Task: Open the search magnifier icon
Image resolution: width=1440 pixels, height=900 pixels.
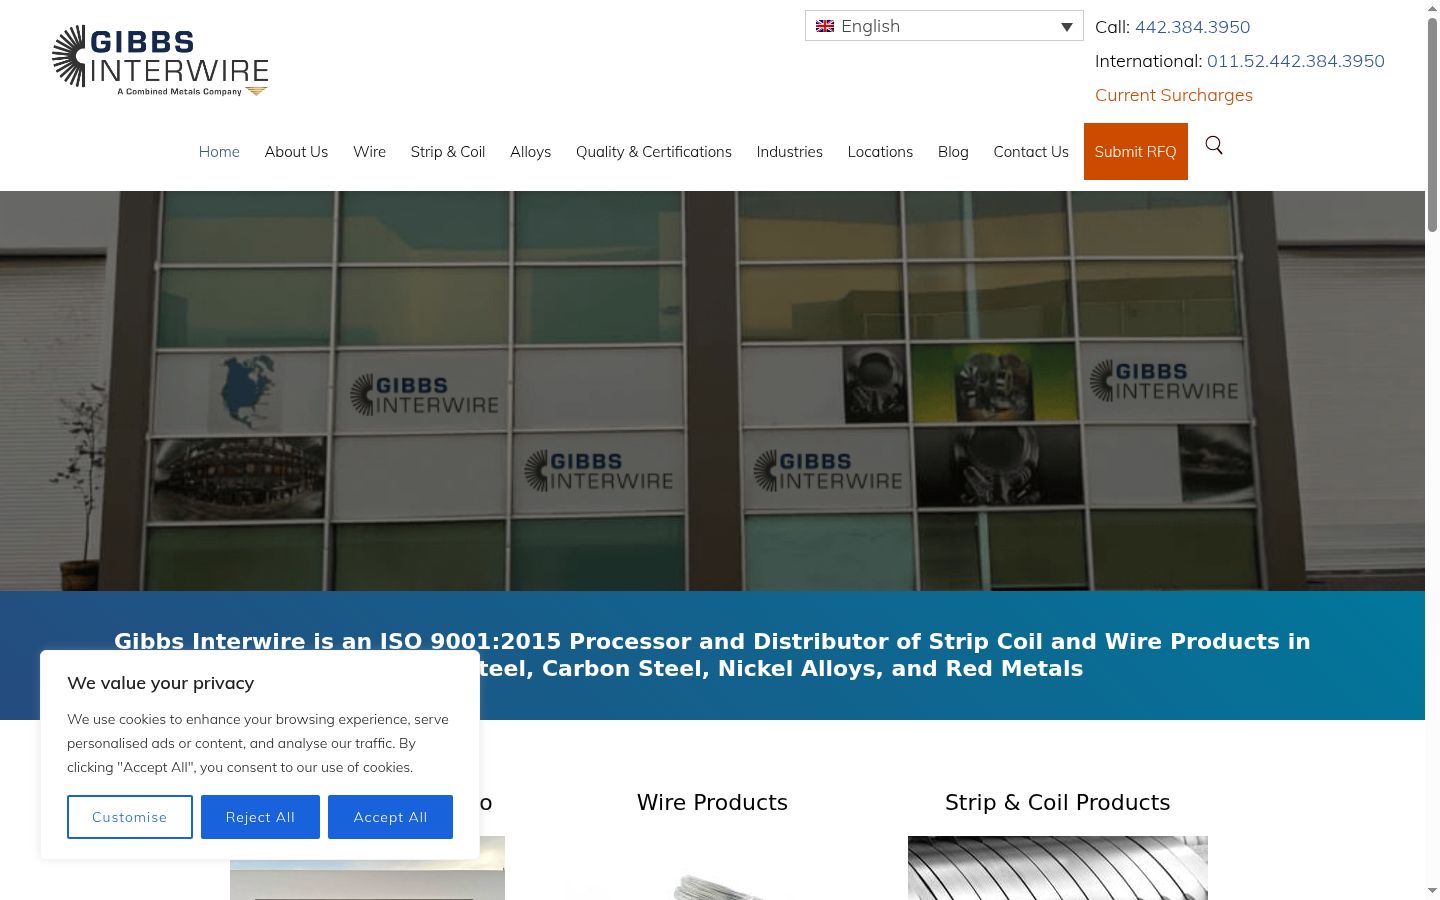Action: coord(1214,145)
